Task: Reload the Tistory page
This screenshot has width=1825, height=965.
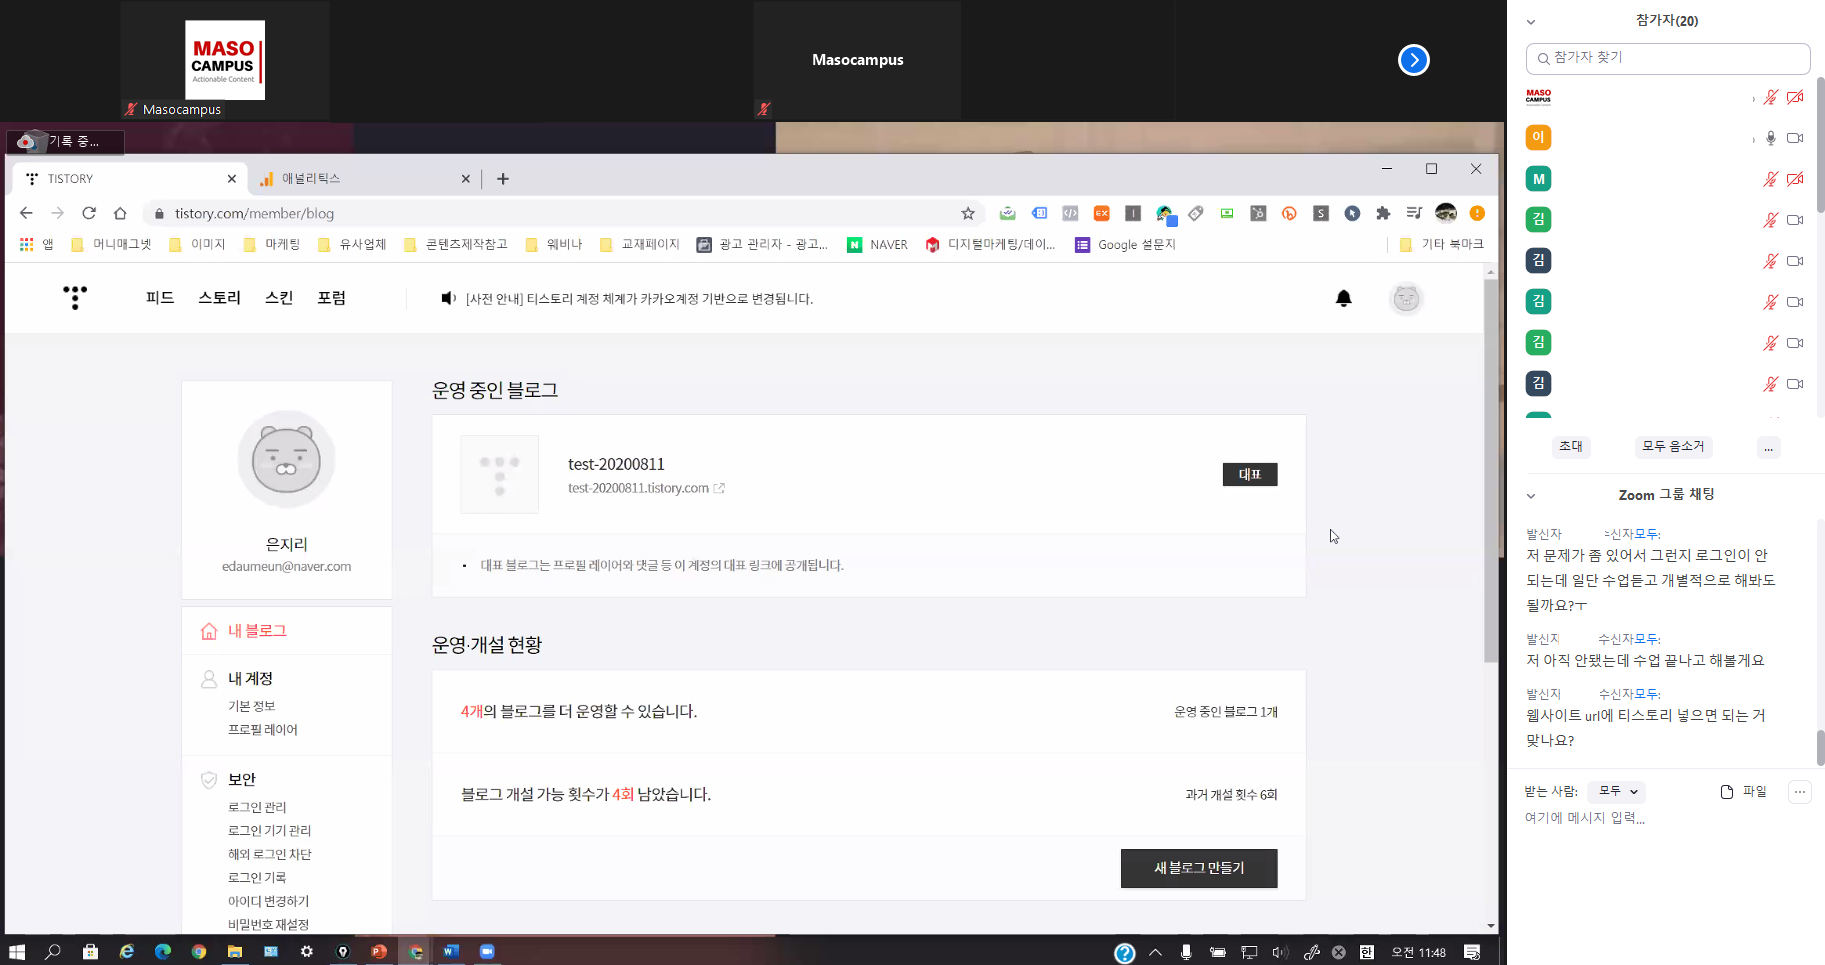Action: tap(89, 213)
